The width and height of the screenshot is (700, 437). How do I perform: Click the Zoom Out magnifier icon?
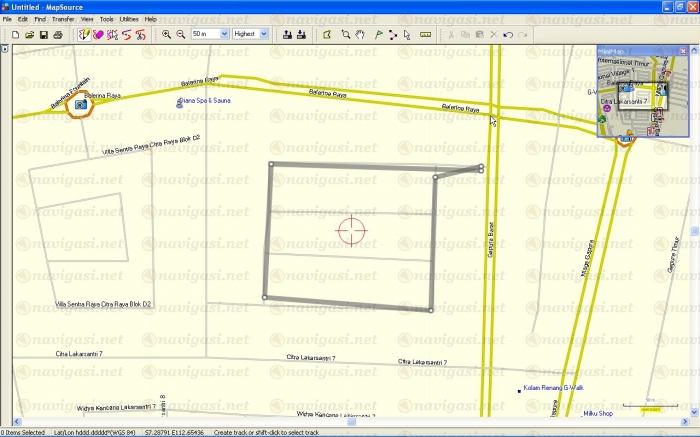click(x=181, y=34)
